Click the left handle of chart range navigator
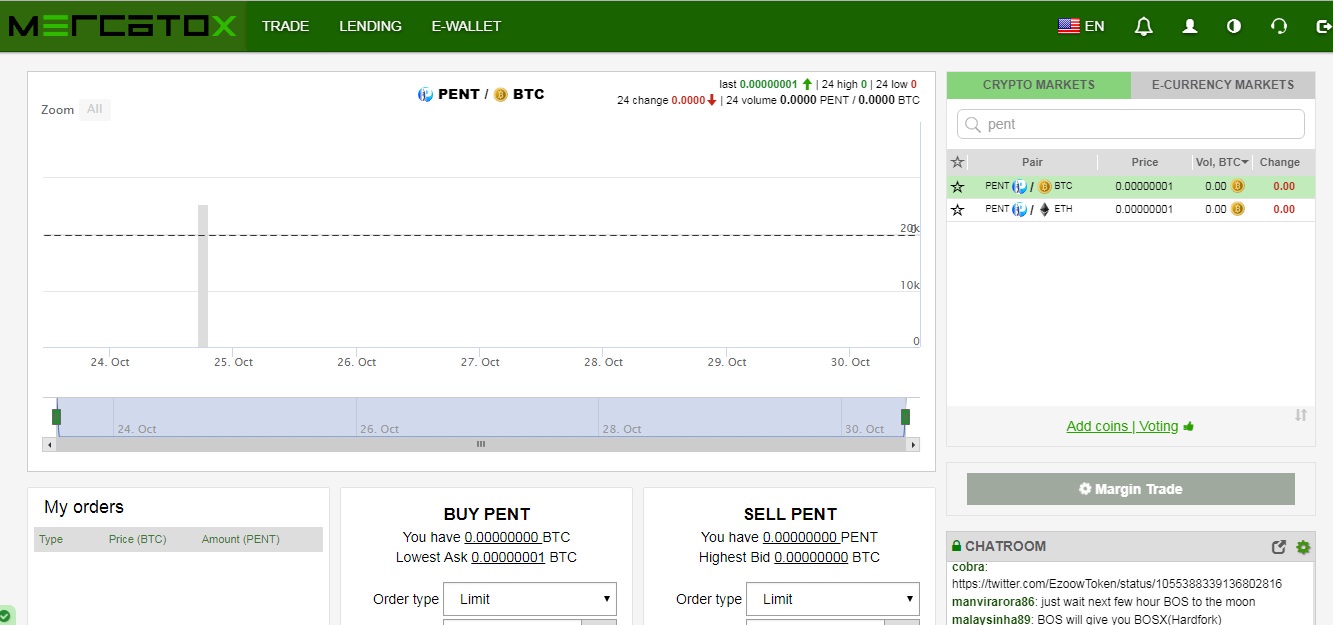Viewport: 1333px width, 625px height. tap(57, 416)
